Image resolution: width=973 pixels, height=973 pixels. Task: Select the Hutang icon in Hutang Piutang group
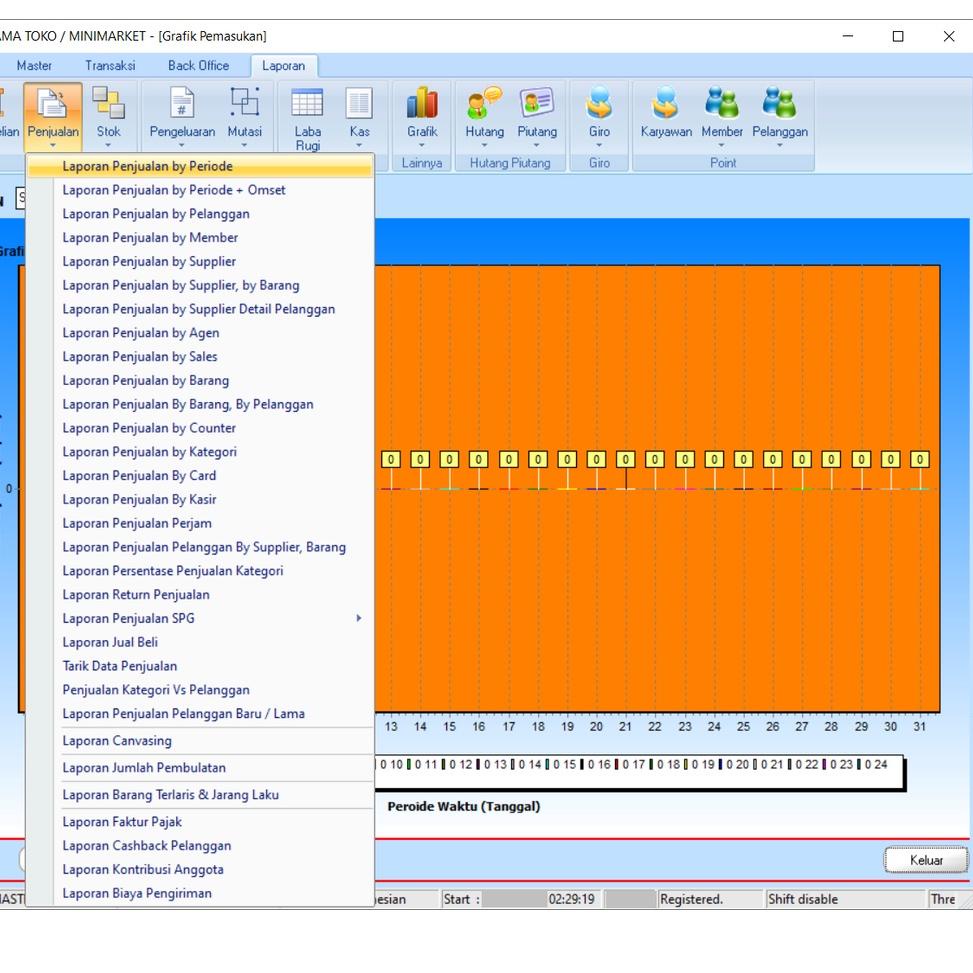click(x=483, y=110)
